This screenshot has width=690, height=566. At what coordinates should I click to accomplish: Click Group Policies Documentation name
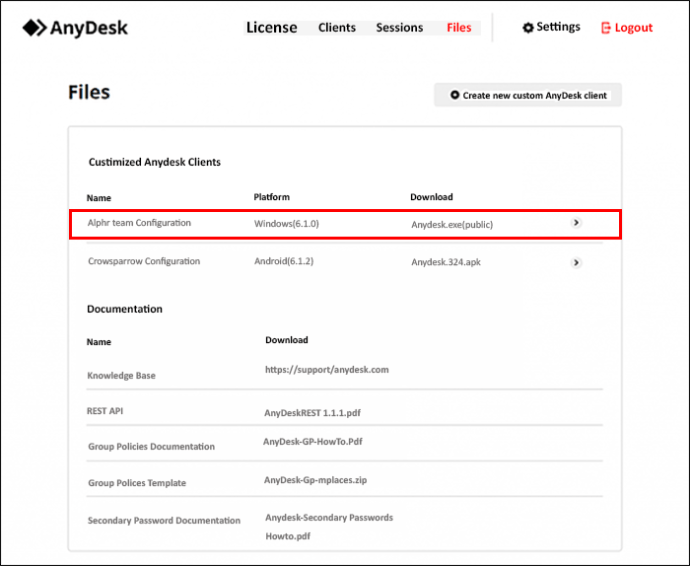pyautogui.click(x=151, y=446)
